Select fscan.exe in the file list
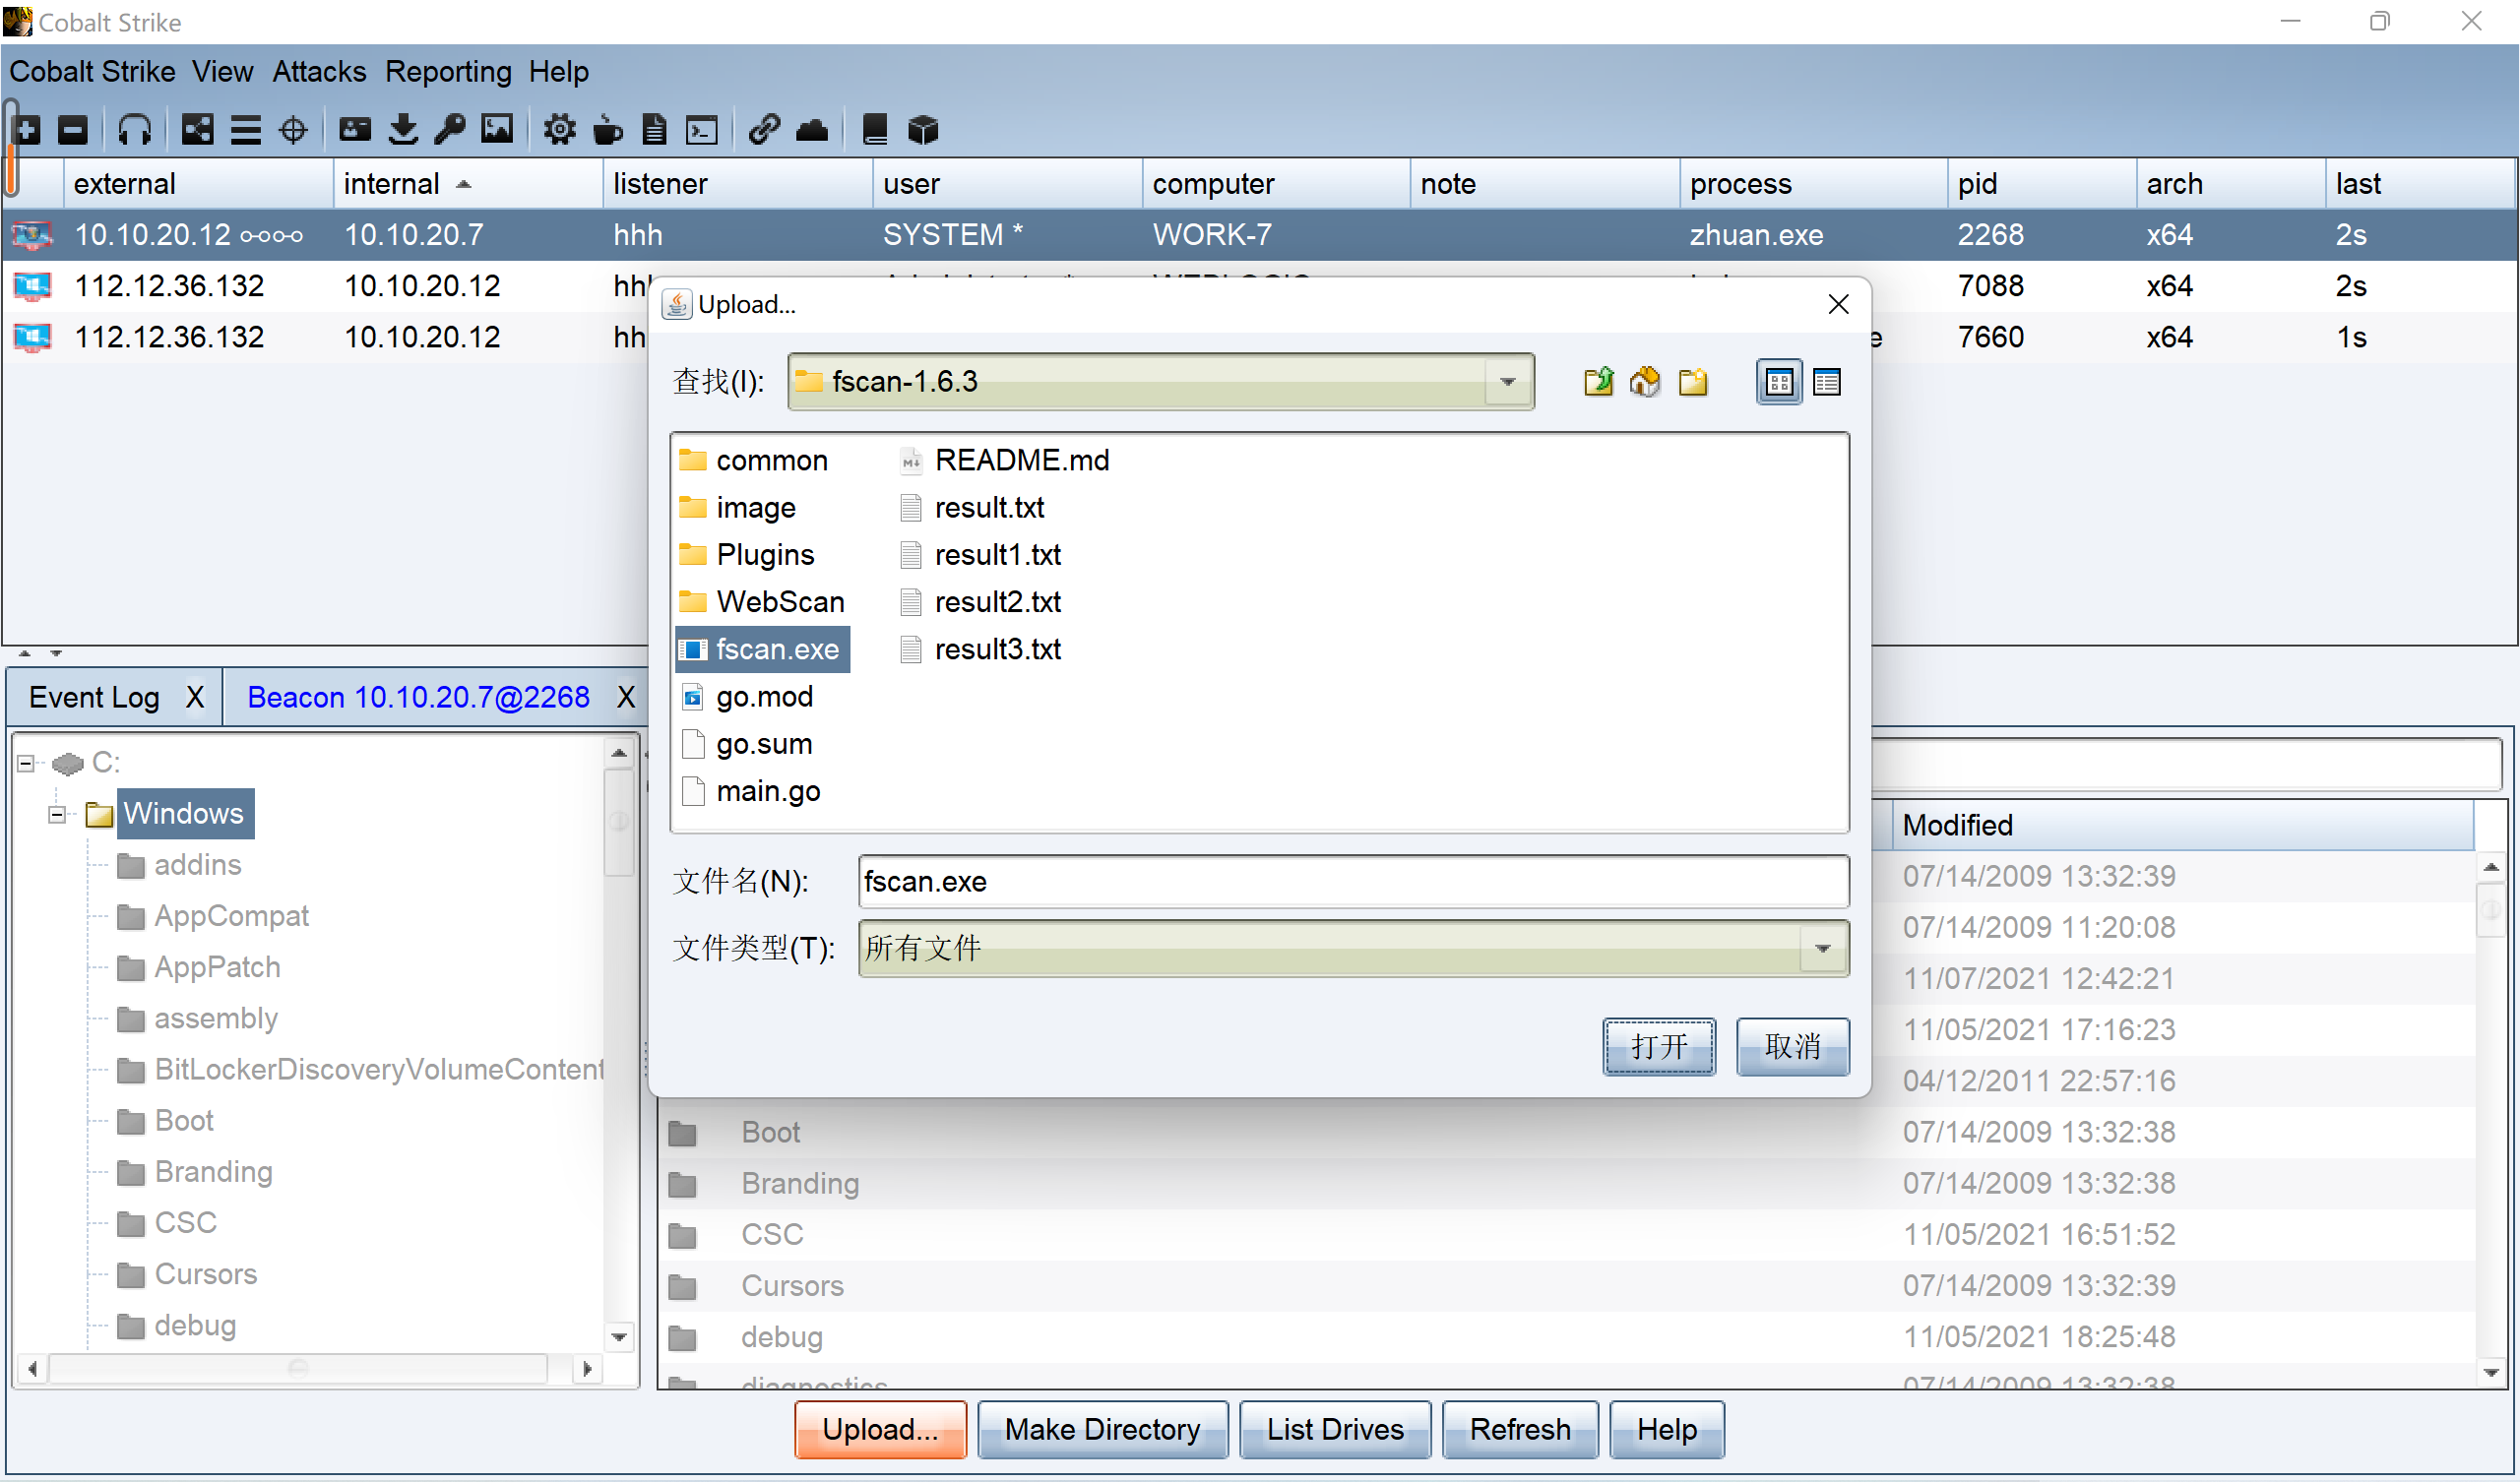Viewport: 2520px width, 1482px height. [x=763, y=649]
